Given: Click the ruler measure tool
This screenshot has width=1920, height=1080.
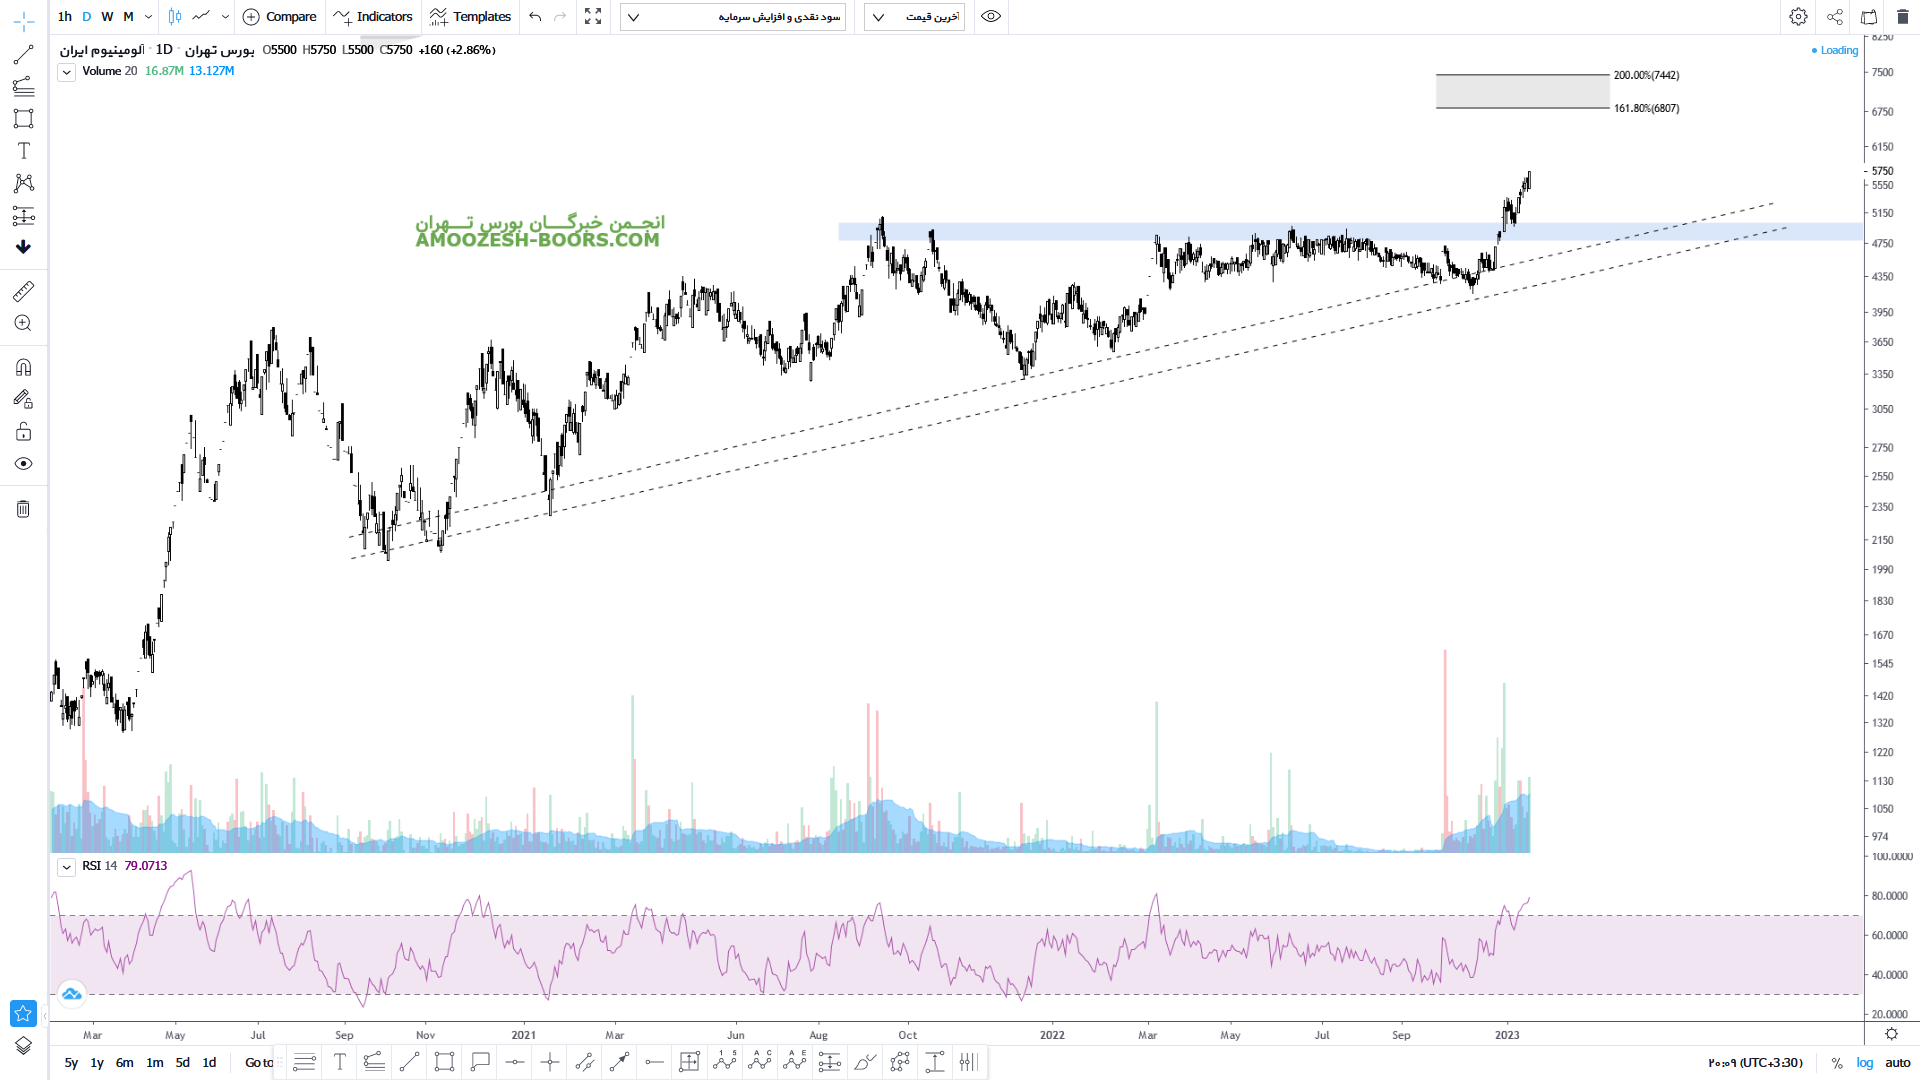Looking at the screenshot, I should 23,291.
